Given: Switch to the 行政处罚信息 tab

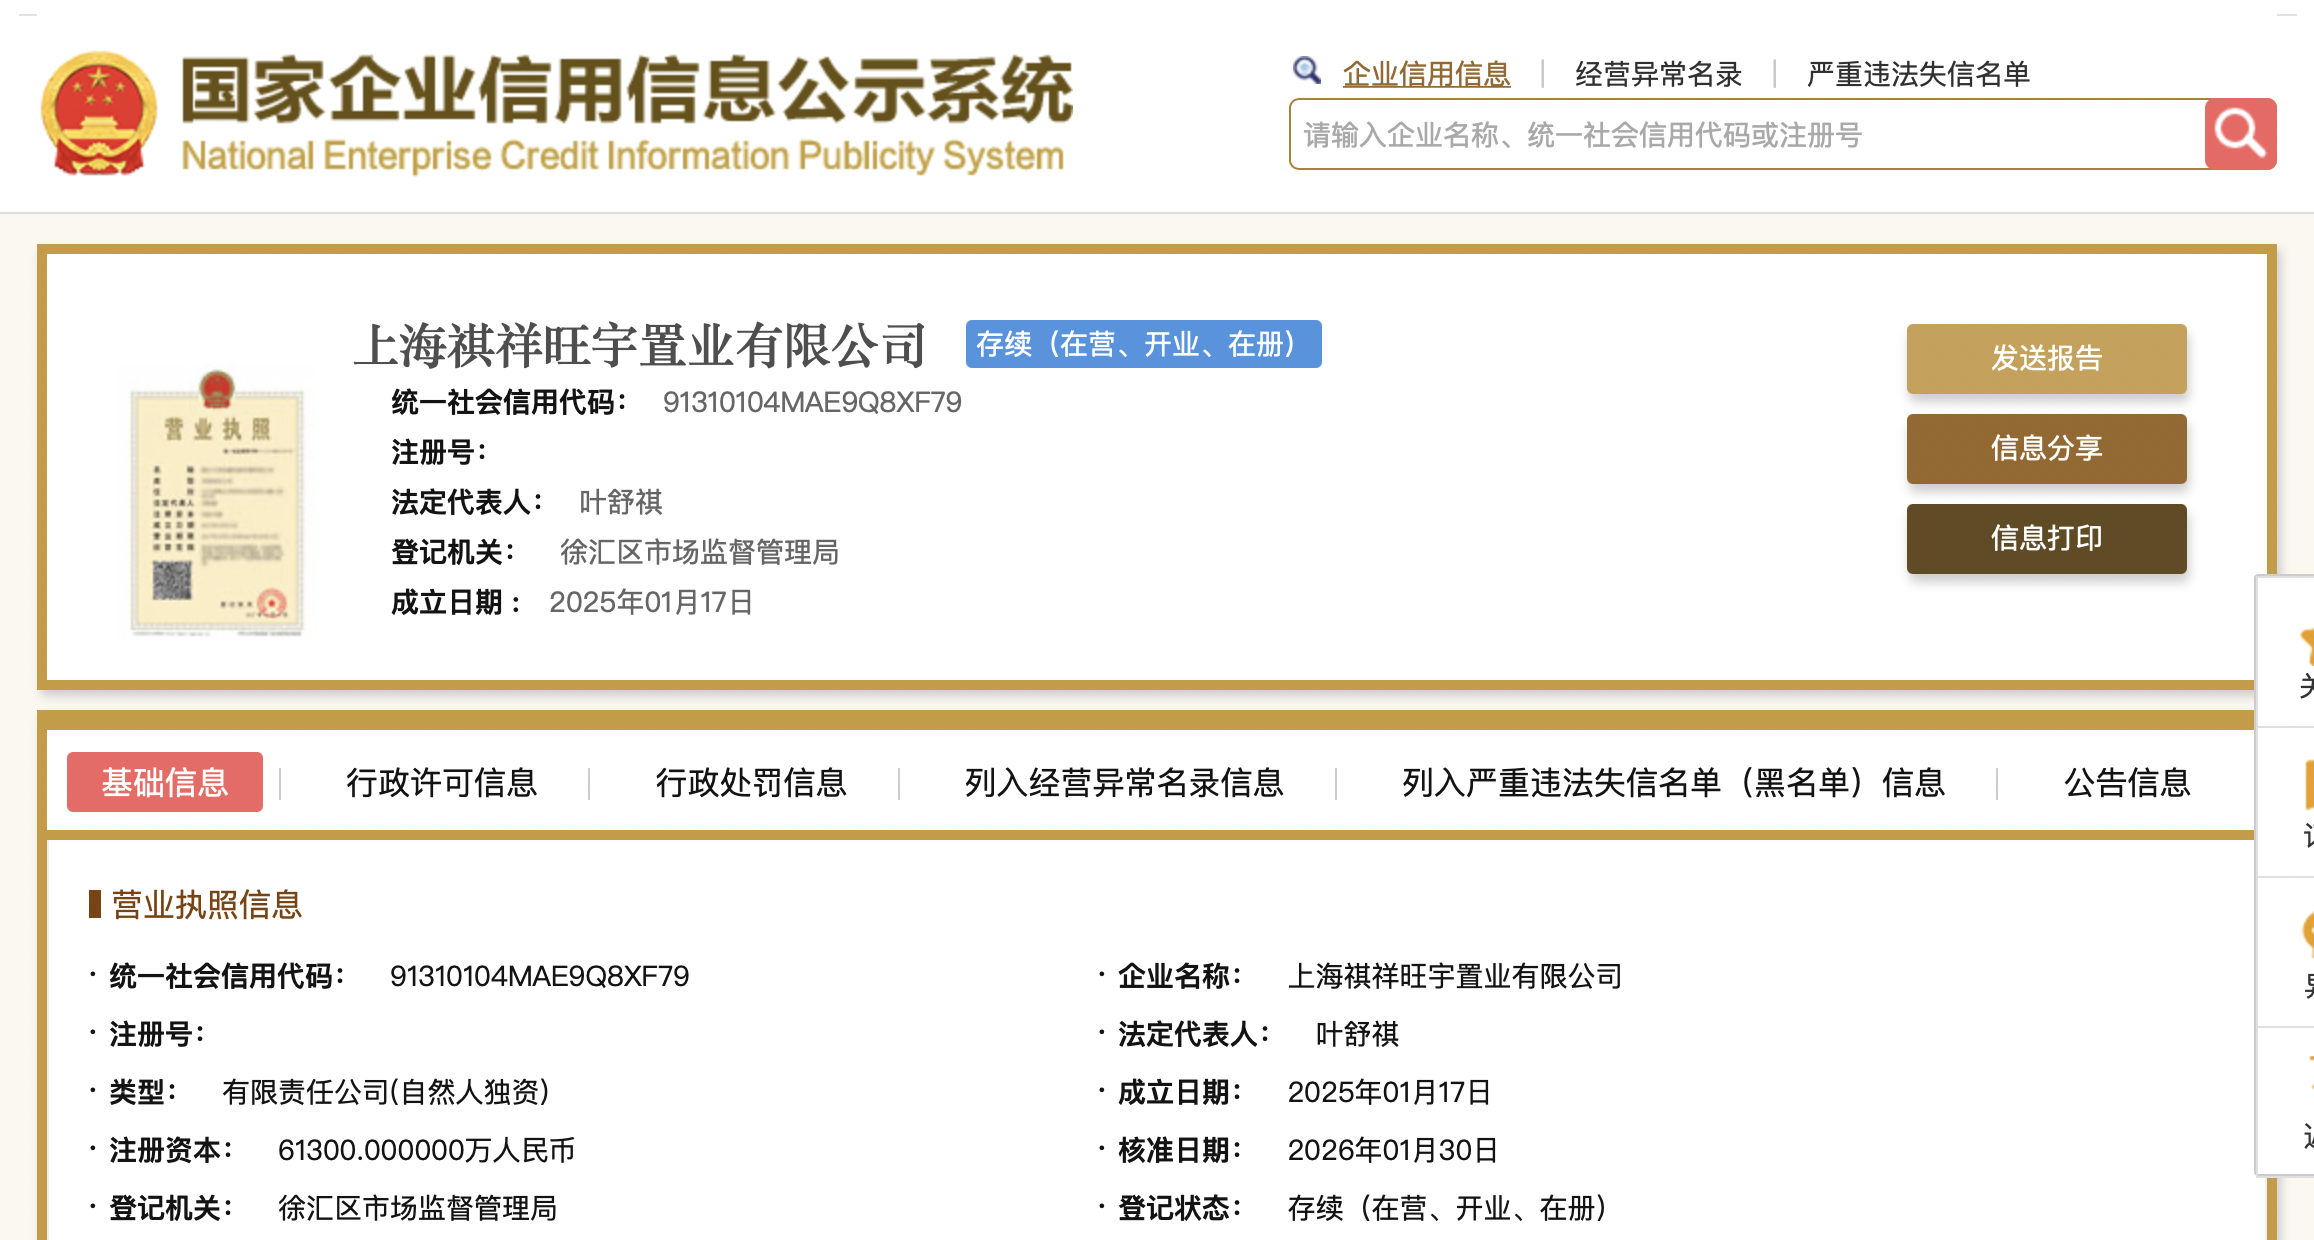Looking at the screenshot, I should [751, 782].
